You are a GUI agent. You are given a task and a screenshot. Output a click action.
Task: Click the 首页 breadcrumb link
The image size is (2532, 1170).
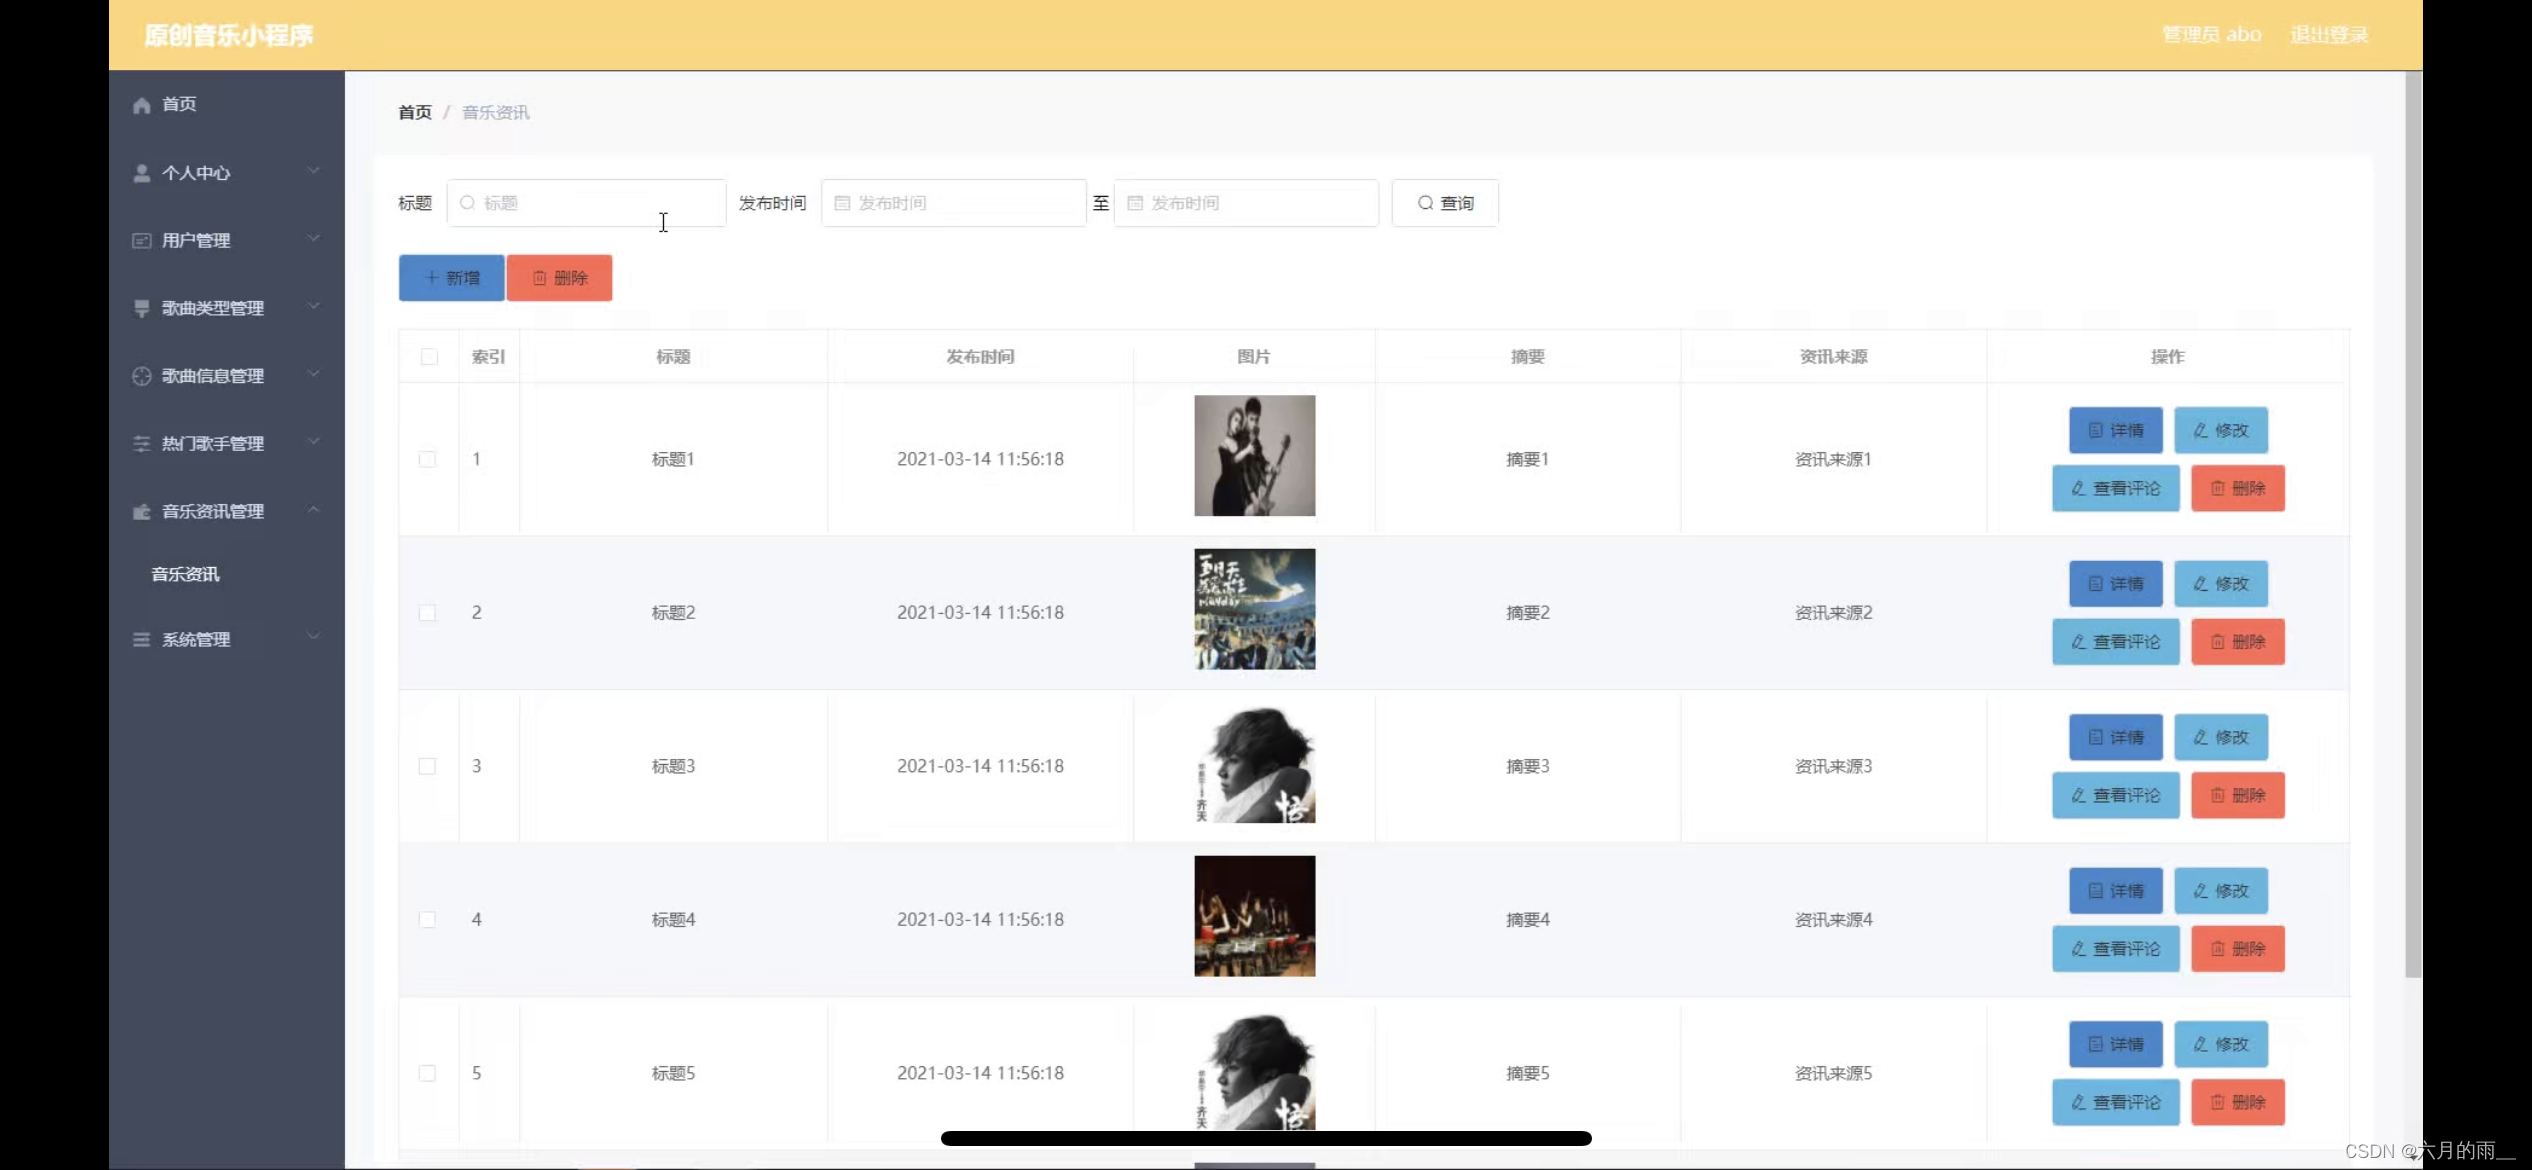414,112
